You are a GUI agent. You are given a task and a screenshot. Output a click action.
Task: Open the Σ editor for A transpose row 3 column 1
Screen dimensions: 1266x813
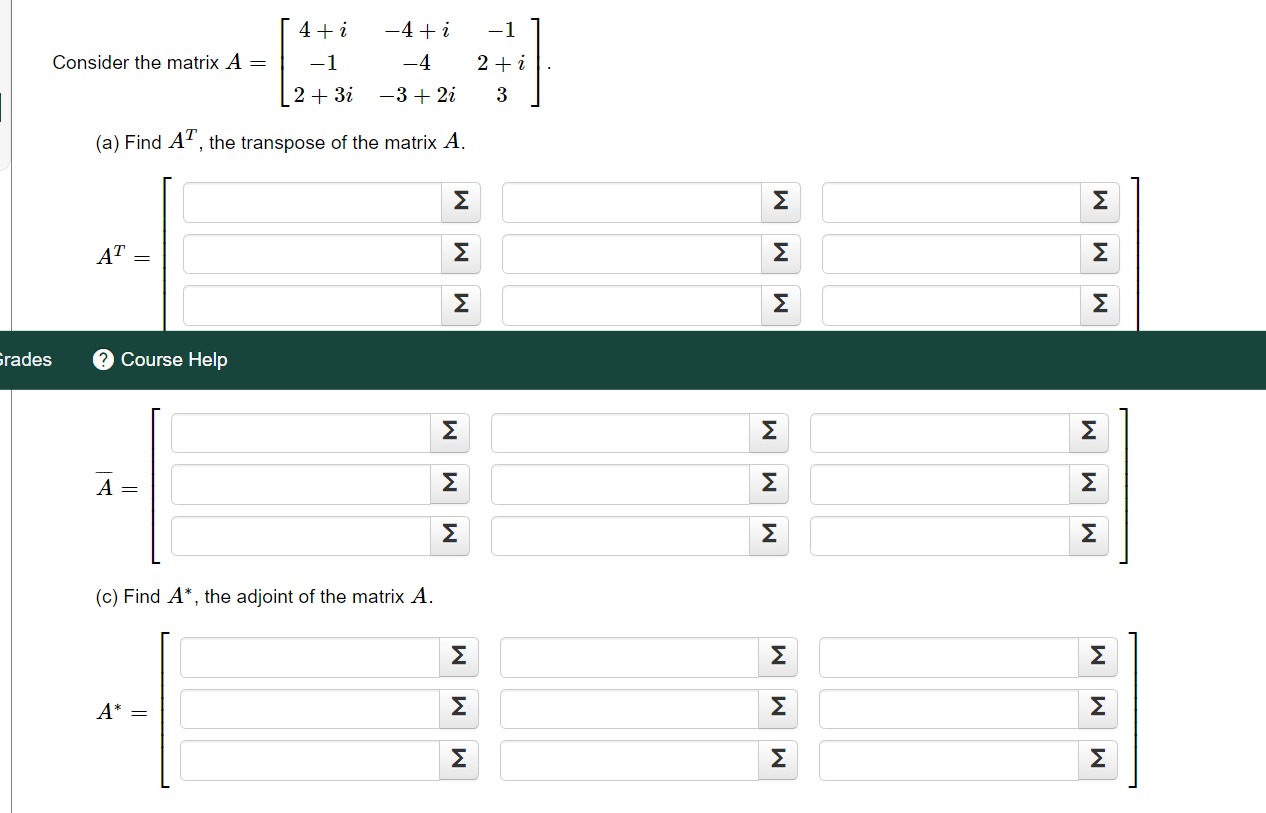459,305
